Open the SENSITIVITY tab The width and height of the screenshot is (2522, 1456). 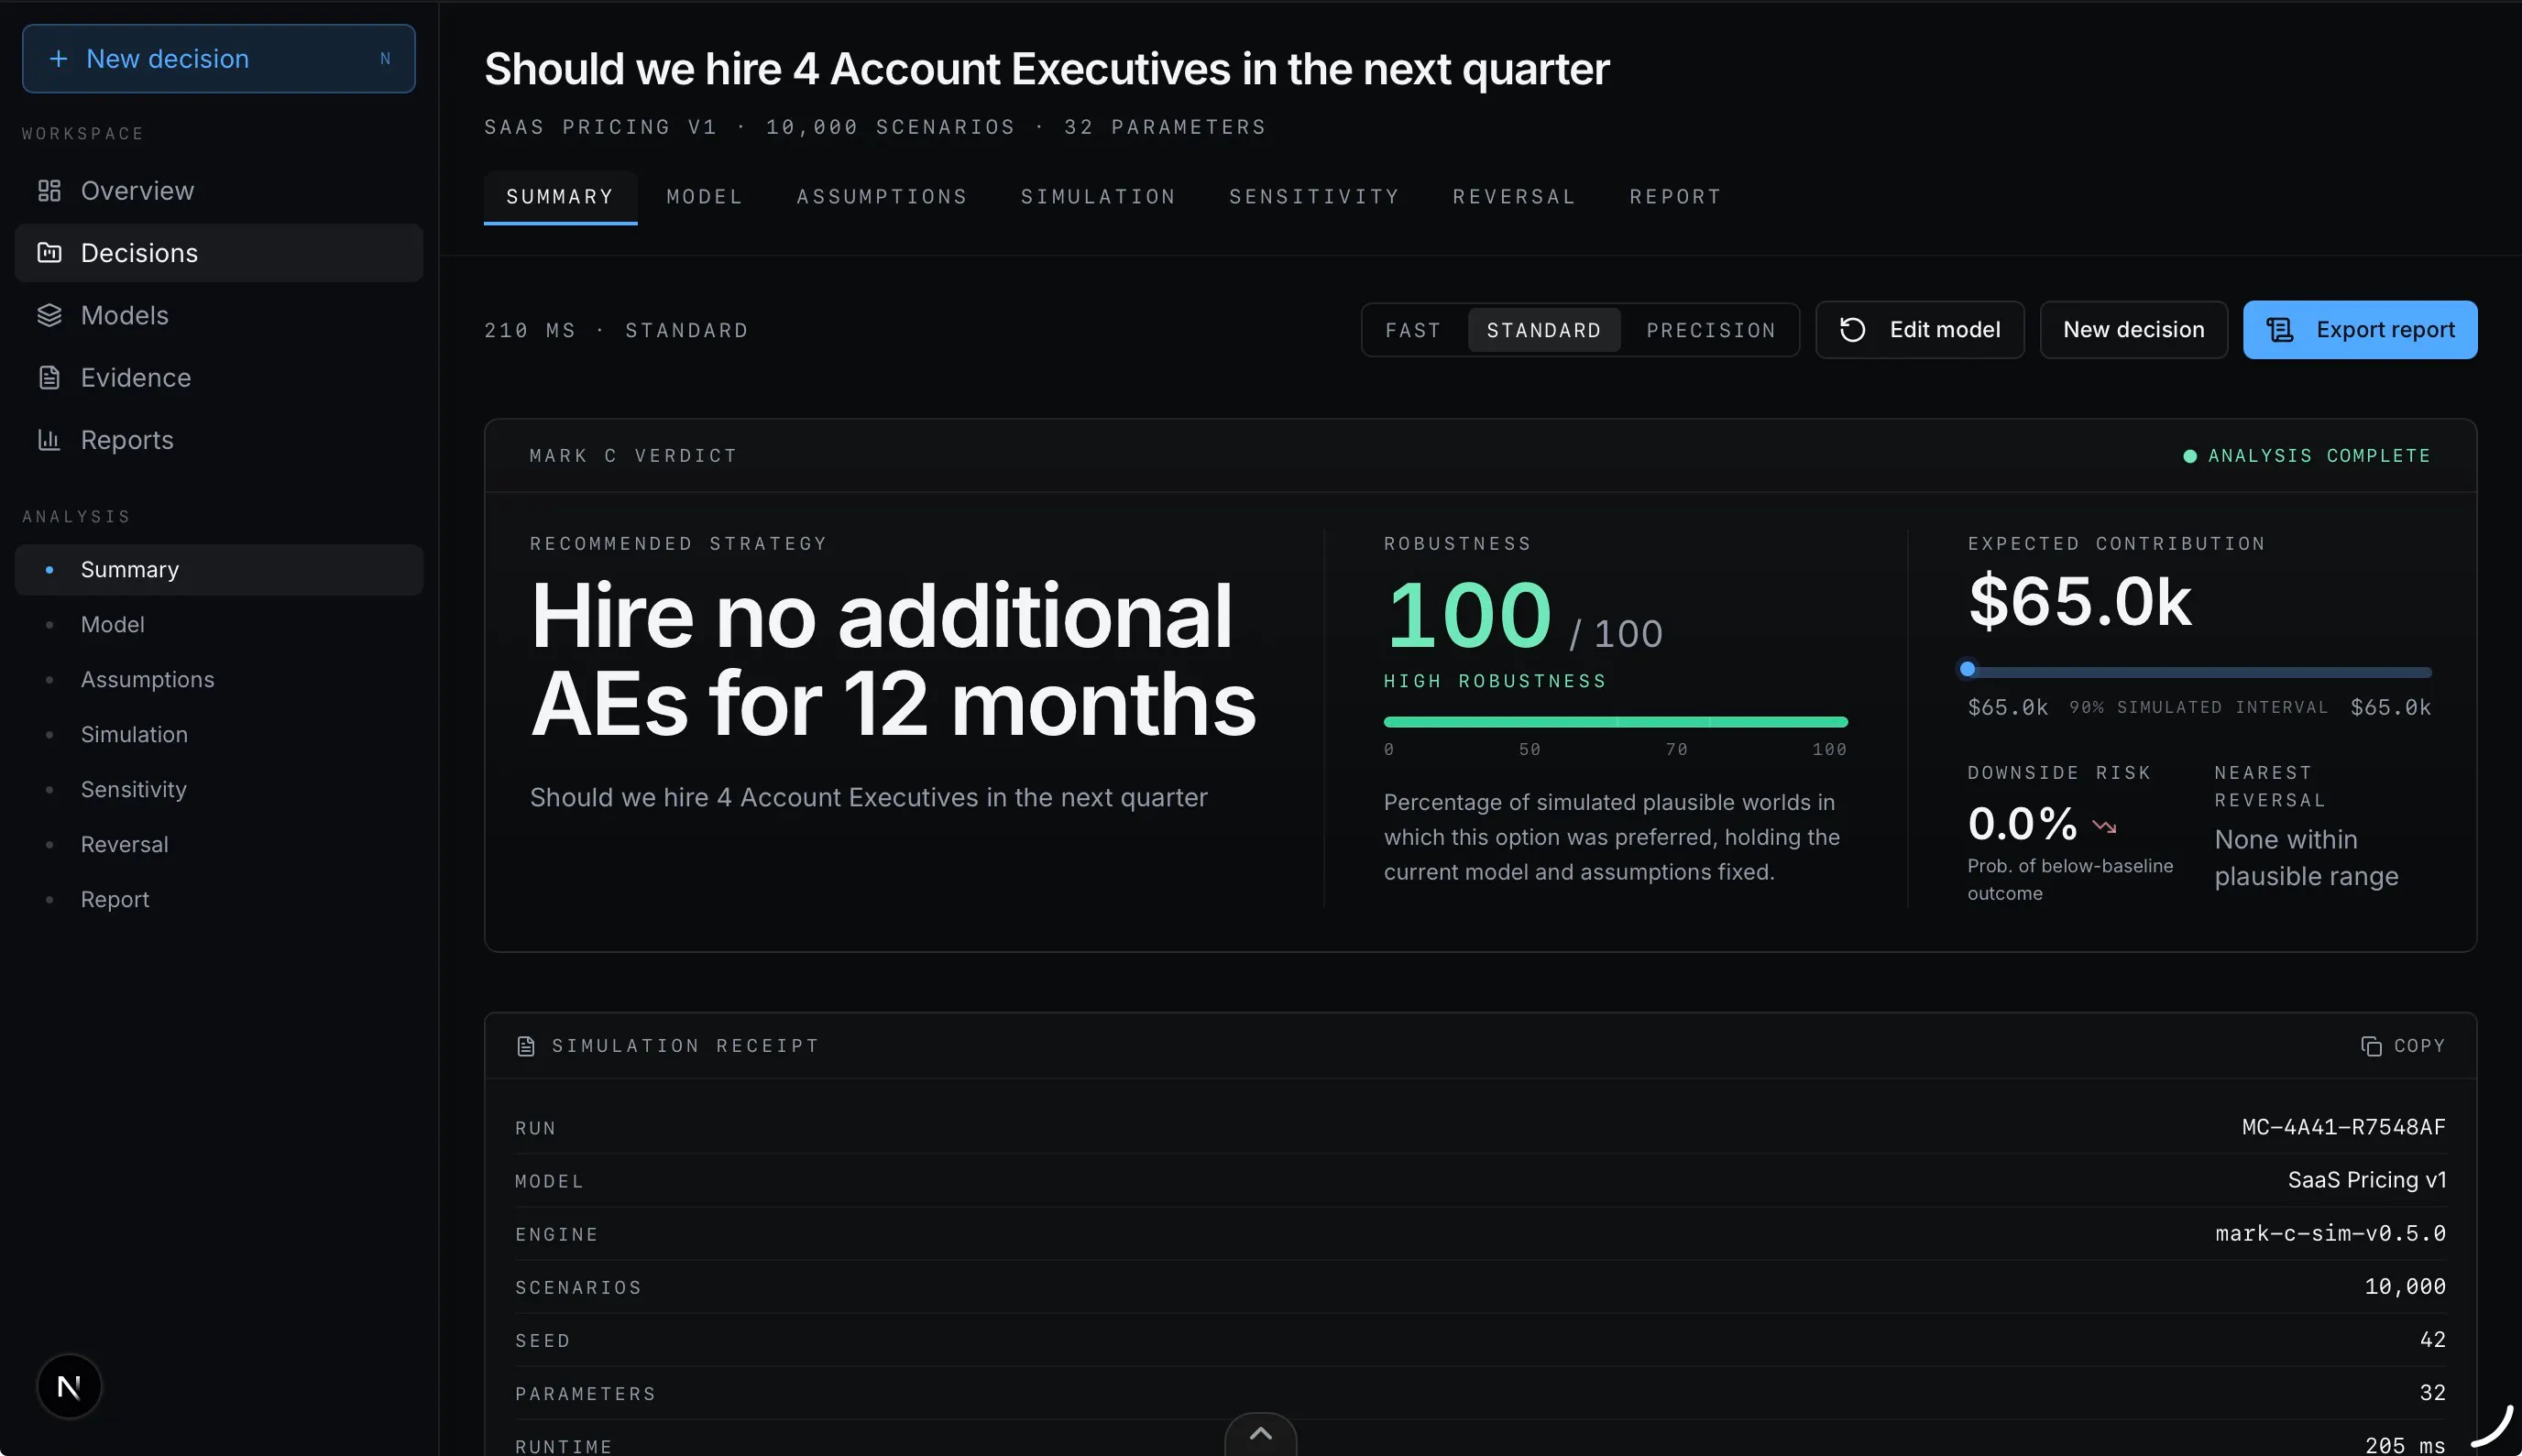(x=1314, y=197)
